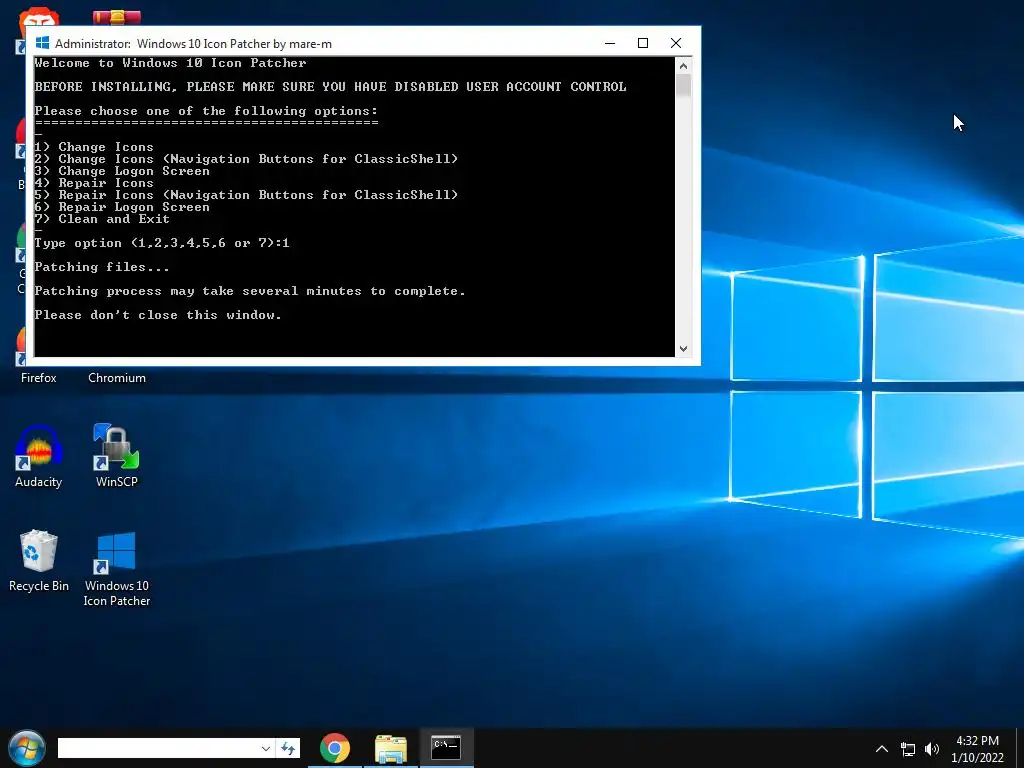Click the "6) Repair Logon Screen" line
The width and height of the screenshot is (1024, 768).
click(122, 207)
